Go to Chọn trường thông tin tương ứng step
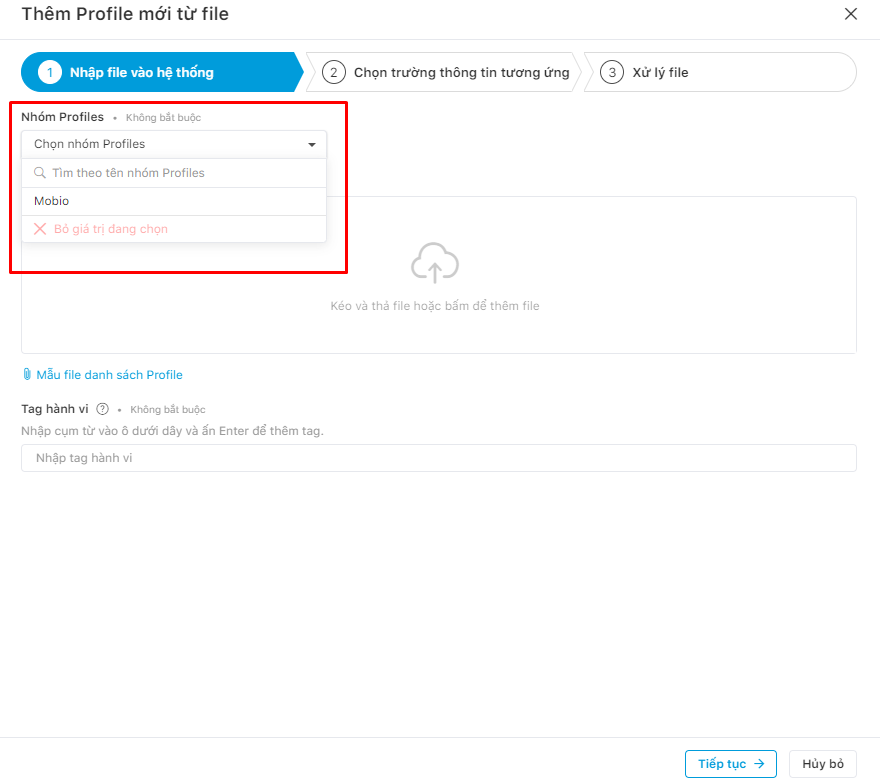The height and width of the screenshot is (784, 880). pyautogui.click(x=443, y=72)
